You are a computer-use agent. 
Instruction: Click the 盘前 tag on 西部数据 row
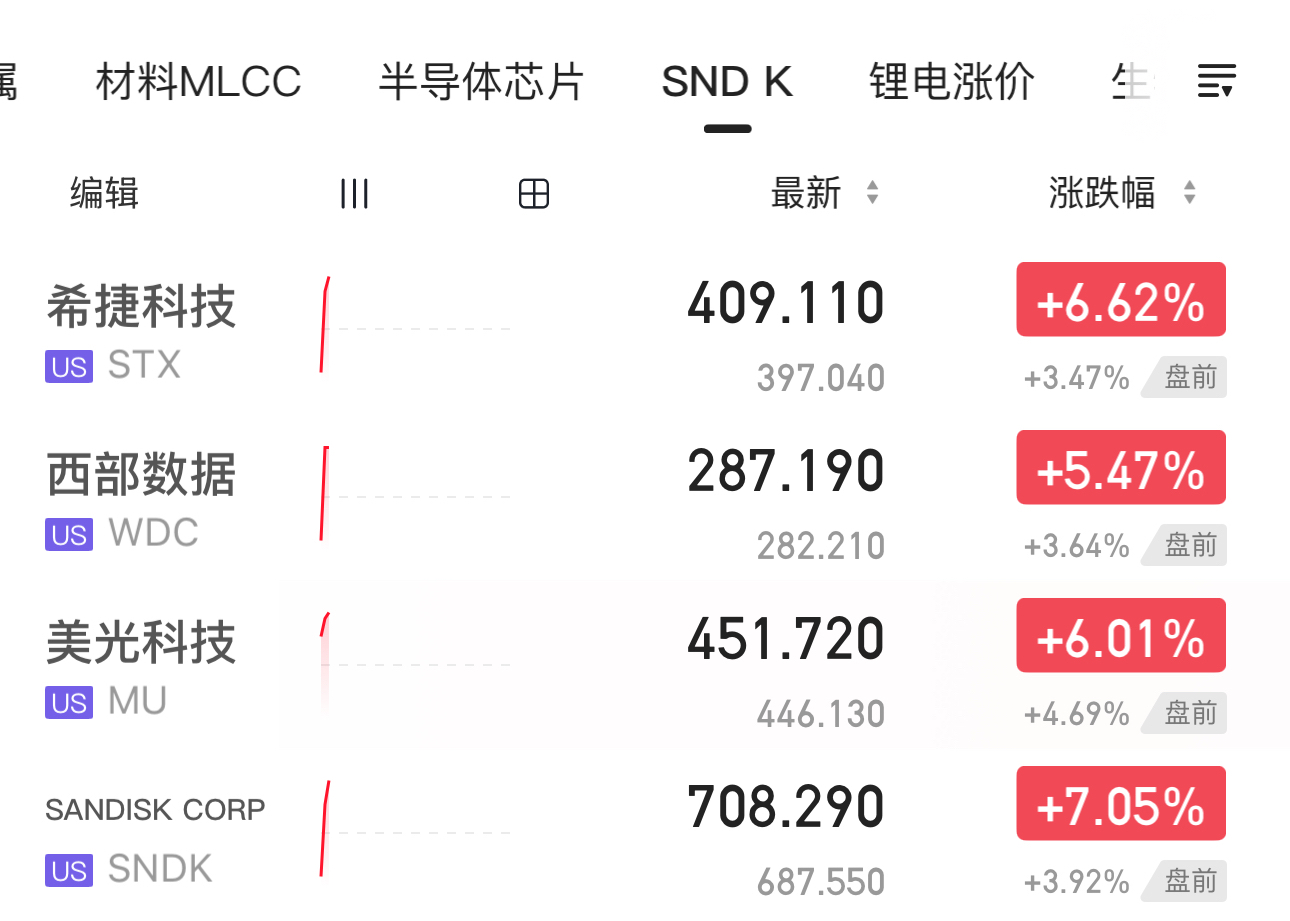coord(1189,545)
